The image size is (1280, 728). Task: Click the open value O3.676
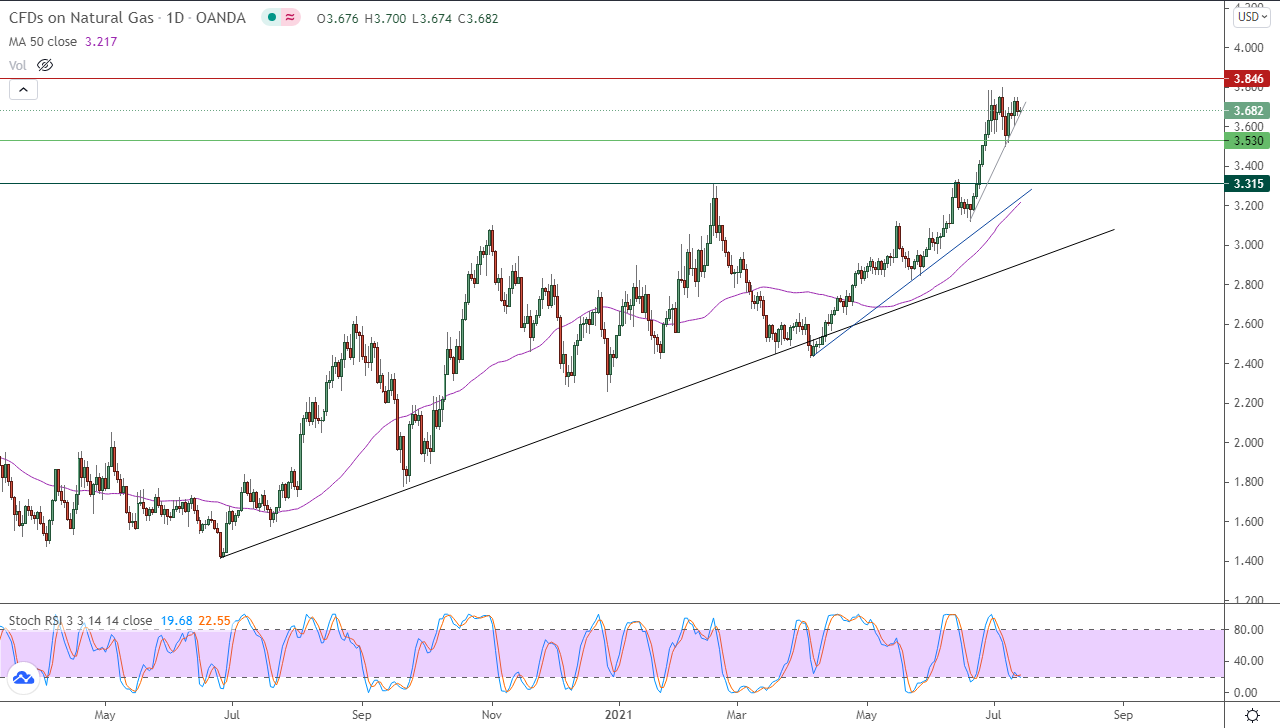tap(336, 18)
